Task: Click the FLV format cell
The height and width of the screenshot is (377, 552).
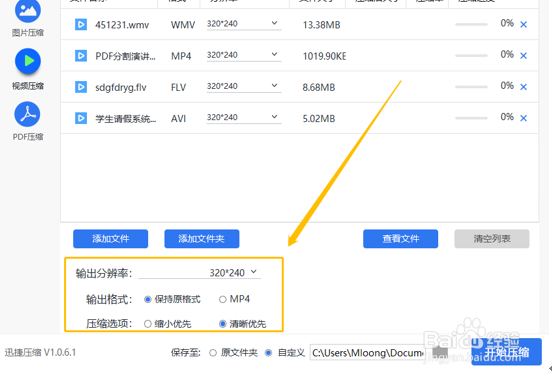Action: click(x=178, y=87)
